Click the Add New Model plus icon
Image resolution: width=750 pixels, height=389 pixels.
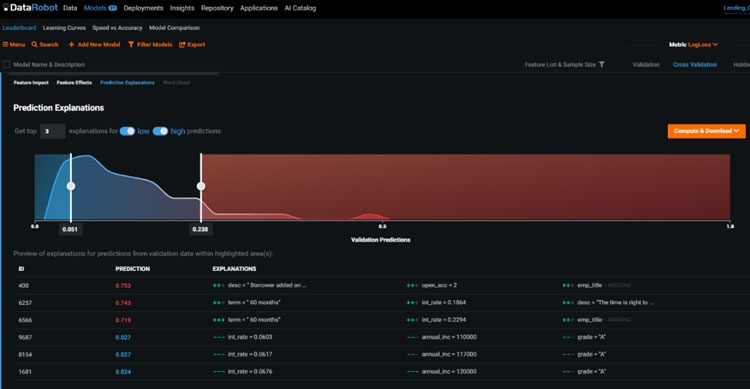pyautogui.click(x=71, y=44)
